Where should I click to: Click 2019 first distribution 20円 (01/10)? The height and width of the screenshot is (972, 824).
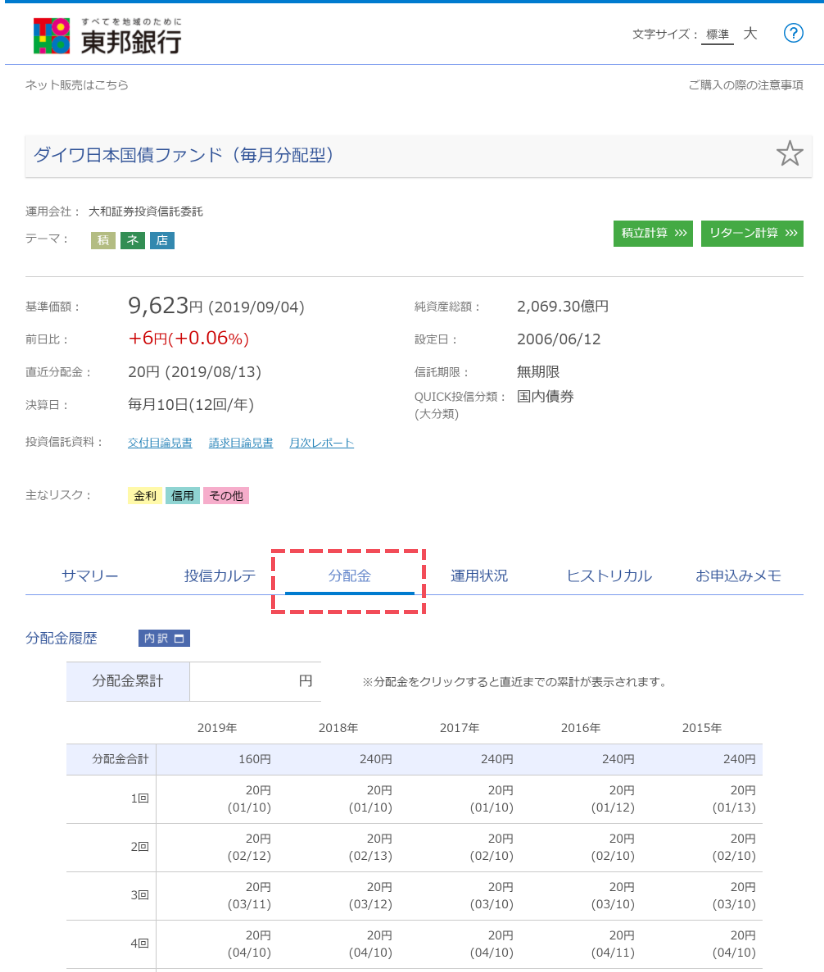pyautogui.click(x=249, y=798)
